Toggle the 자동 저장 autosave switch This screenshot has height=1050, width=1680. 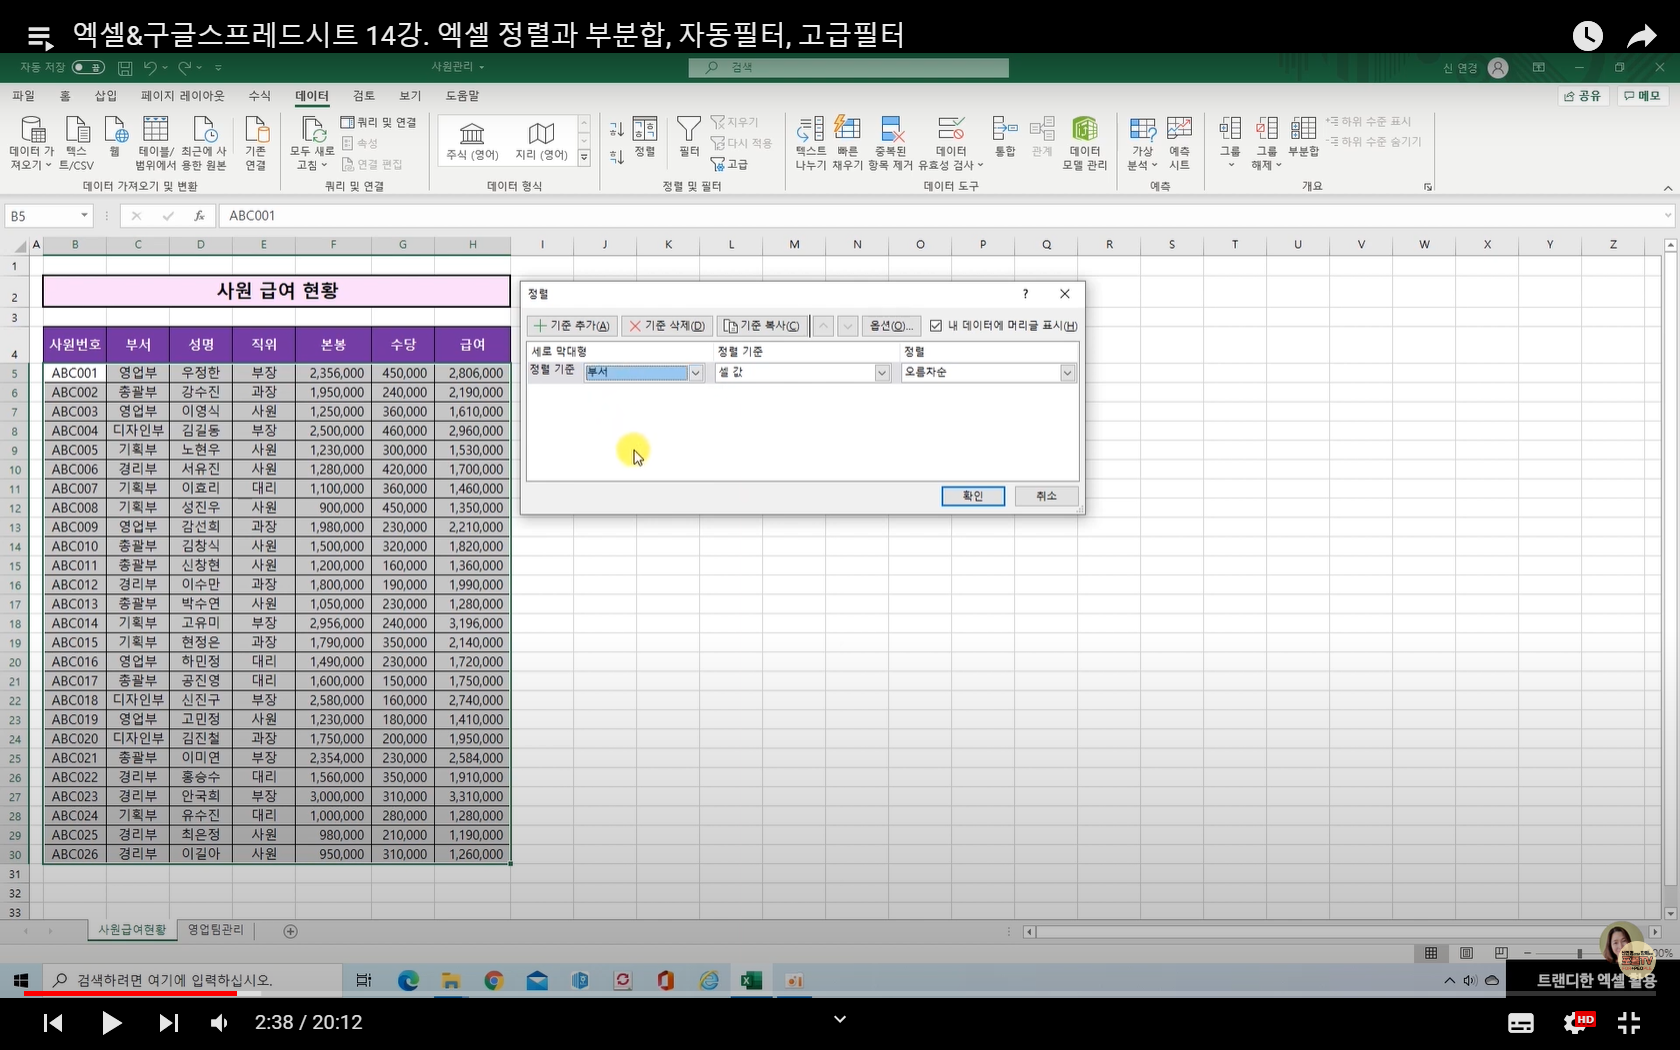88,67
